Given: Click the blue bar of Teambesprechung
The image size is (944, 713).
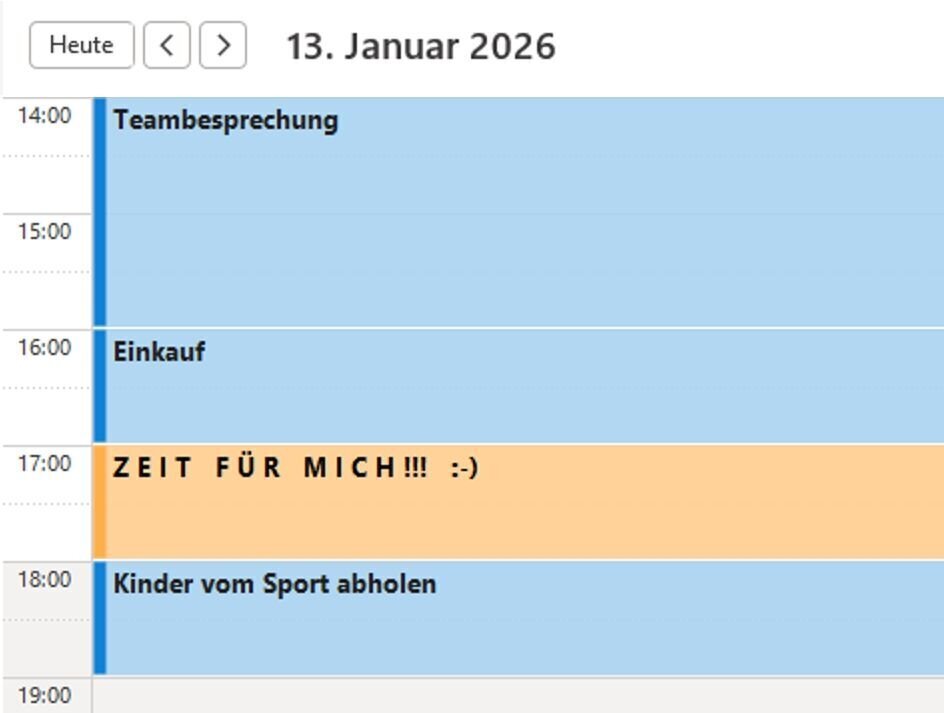Looking at the screenshot, I should coord(100,212).
